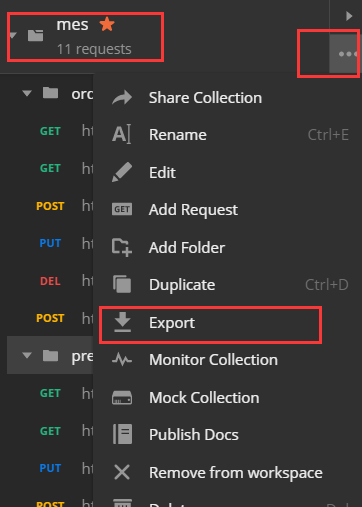Image resolution: width=362 pixels, height=507 pixels.
Task: Click the Add Folder icon
Action: tap(122, 248)
